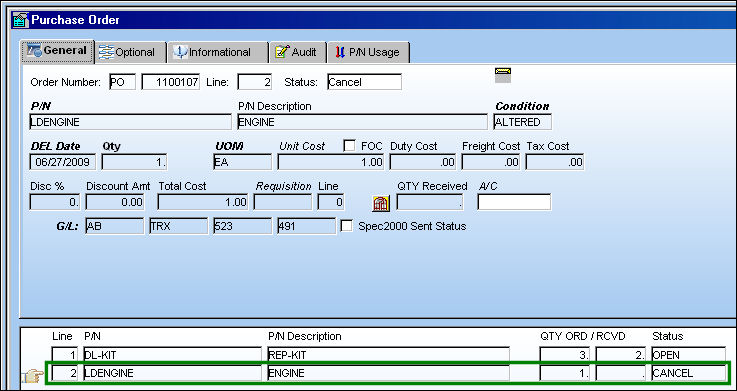
Task: Click the G/L field showing TRX
Action: click(x=178, y=226)
